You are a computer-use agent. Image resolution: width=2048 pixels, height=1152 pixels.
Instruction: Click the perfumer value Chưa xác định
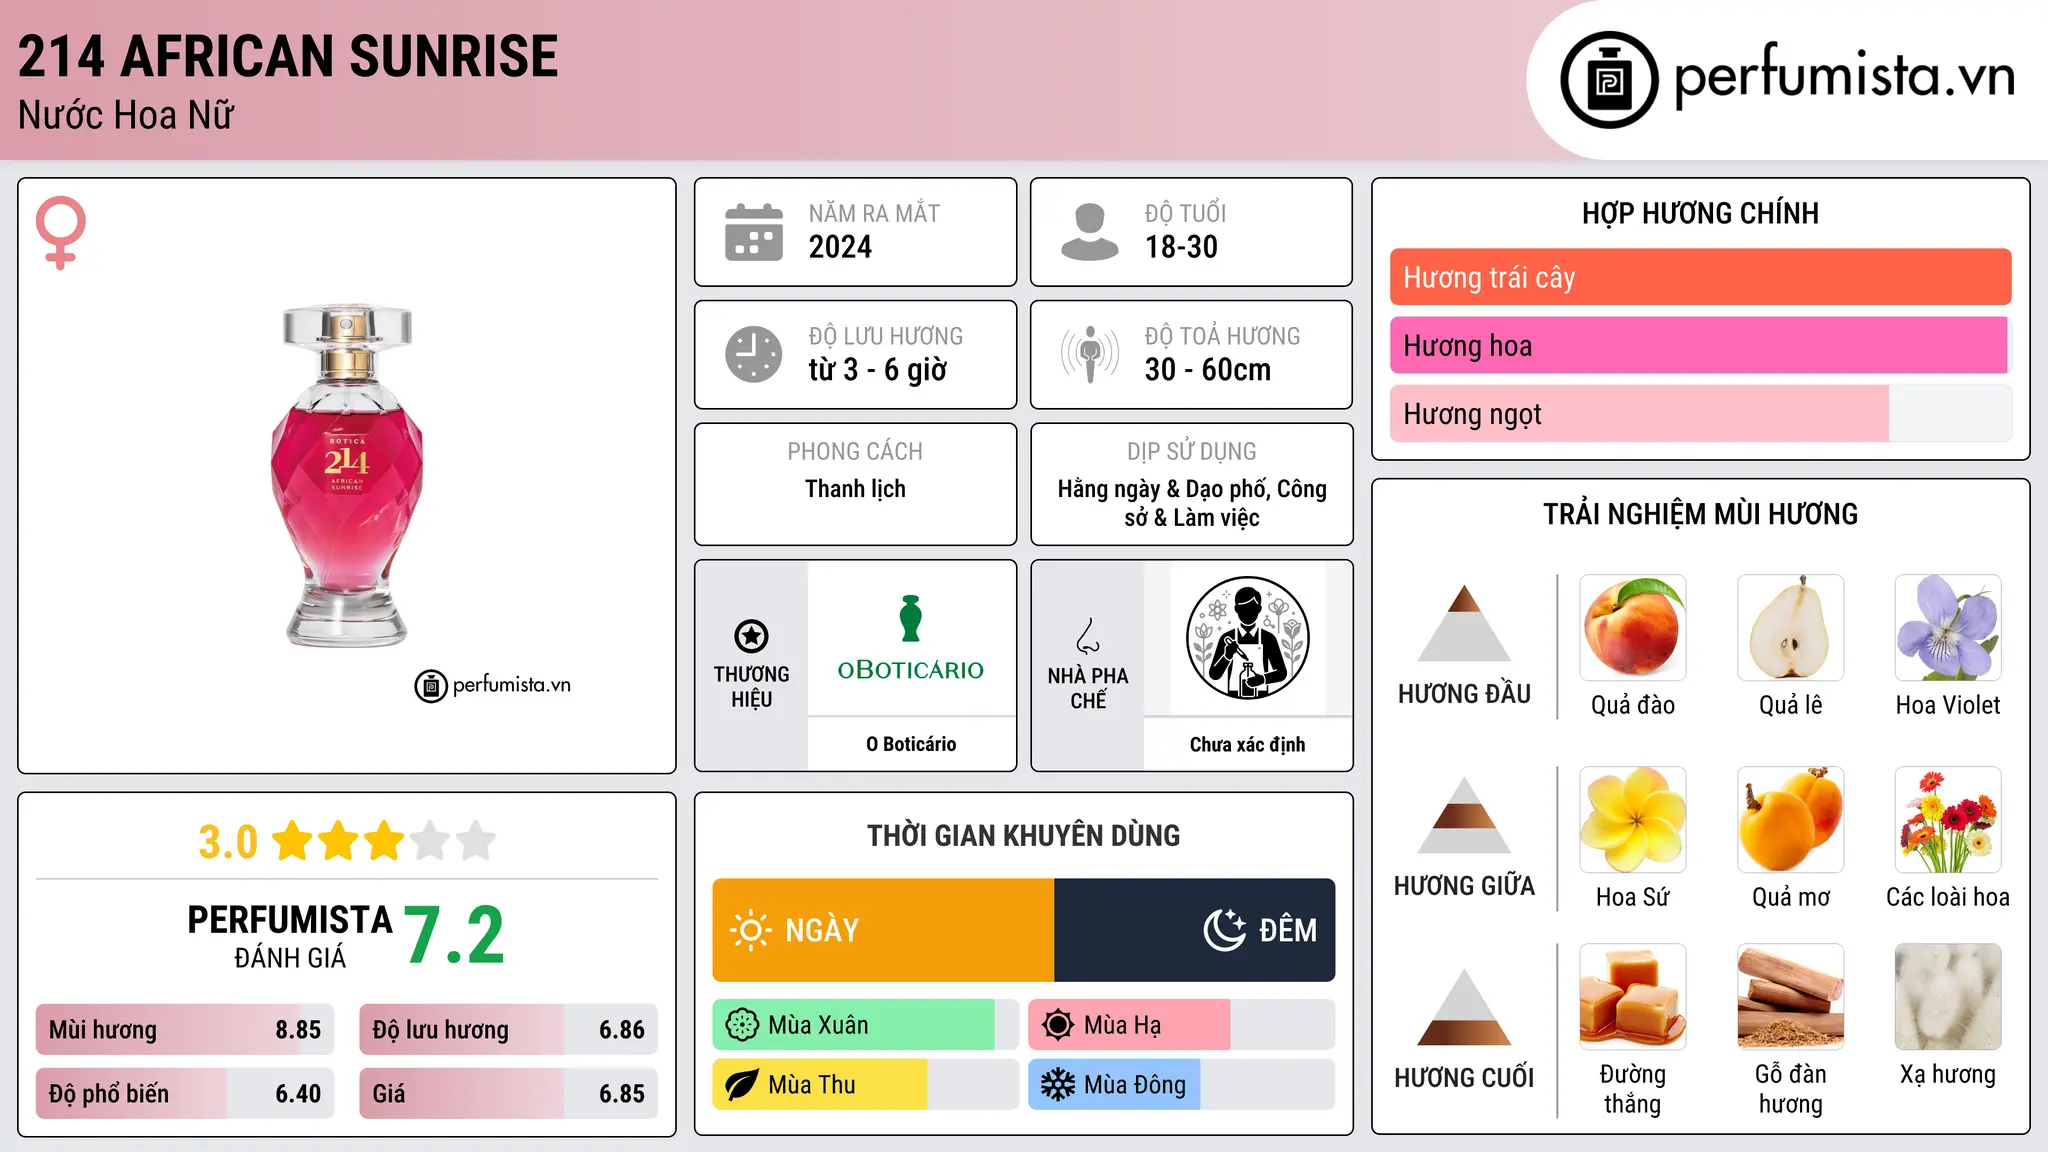pyautogui.click(x=1247, y=744)
